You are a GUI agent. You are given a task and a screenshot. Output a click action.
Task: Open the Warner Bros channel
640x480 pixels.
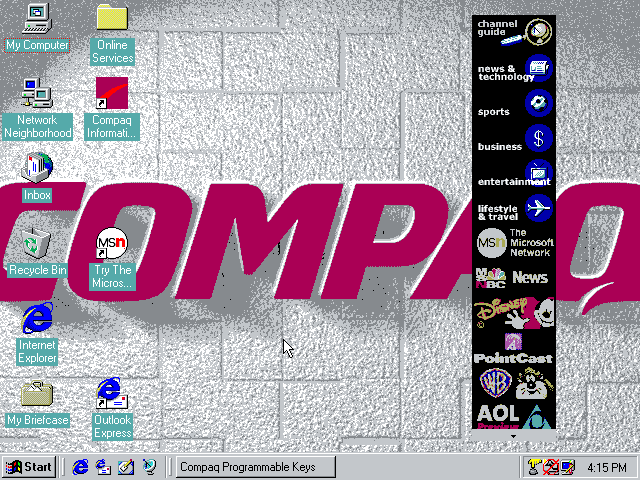point(514,384)
